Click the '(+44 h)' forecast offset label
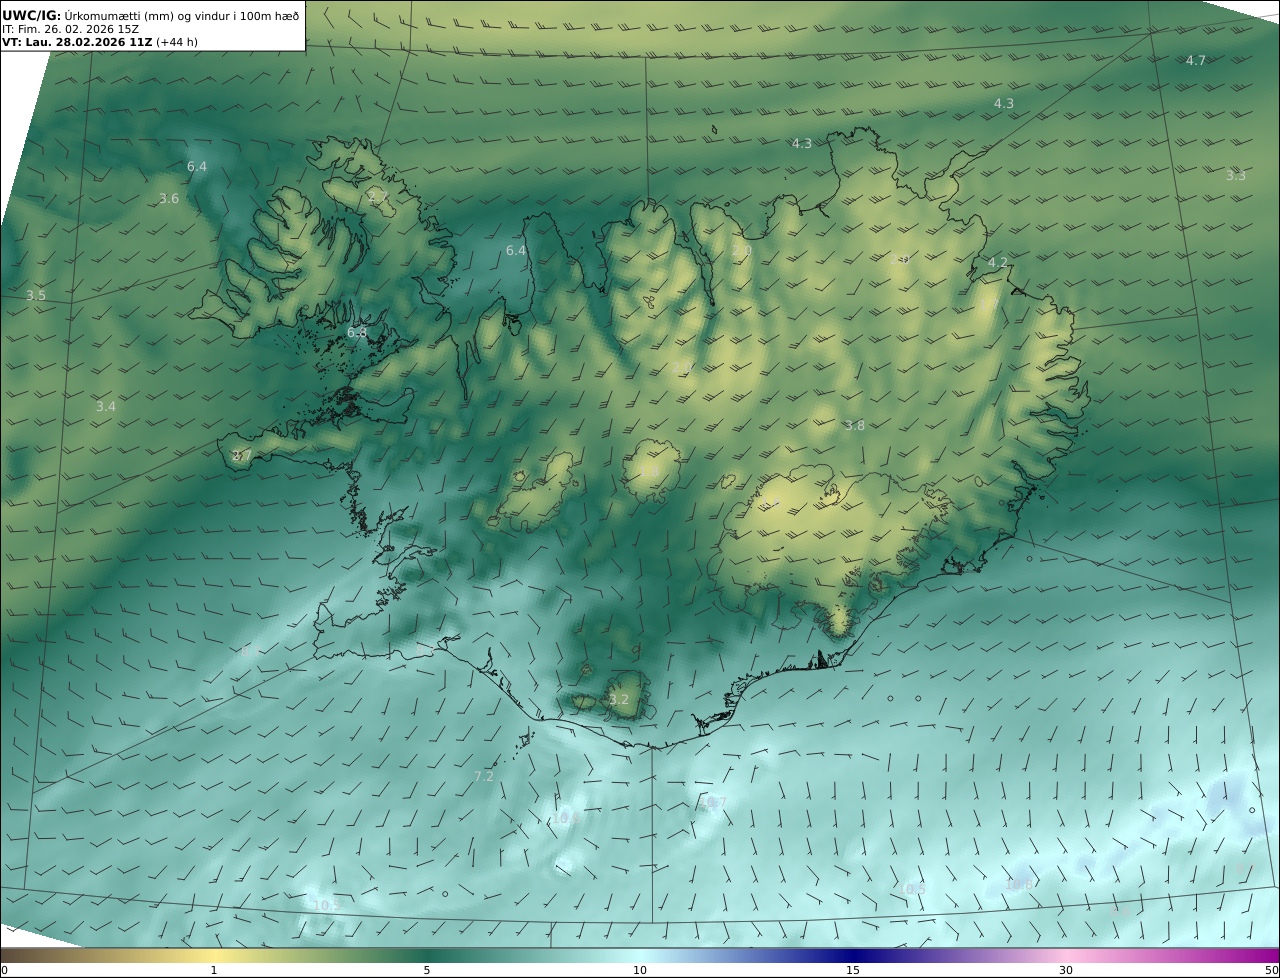 click(x=177, y=43)
